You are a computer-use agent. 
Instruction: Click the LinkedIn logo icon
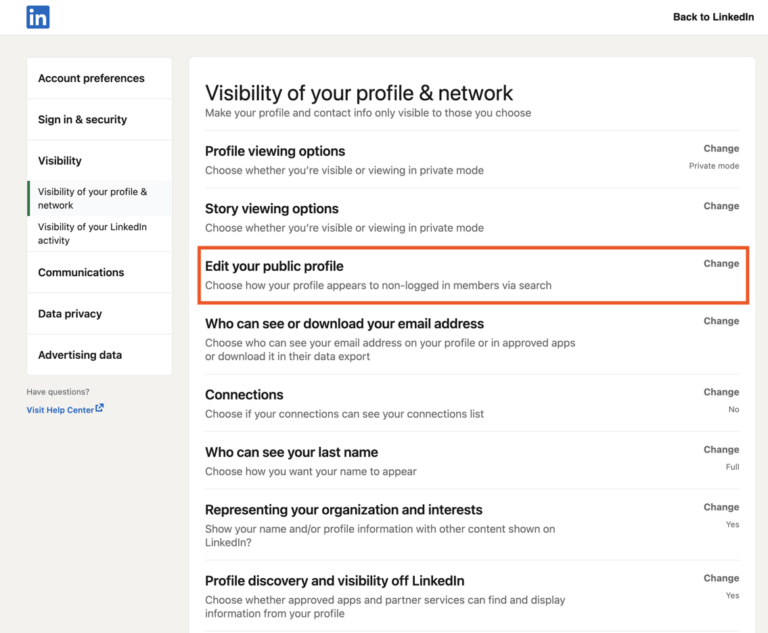point(38,17)
